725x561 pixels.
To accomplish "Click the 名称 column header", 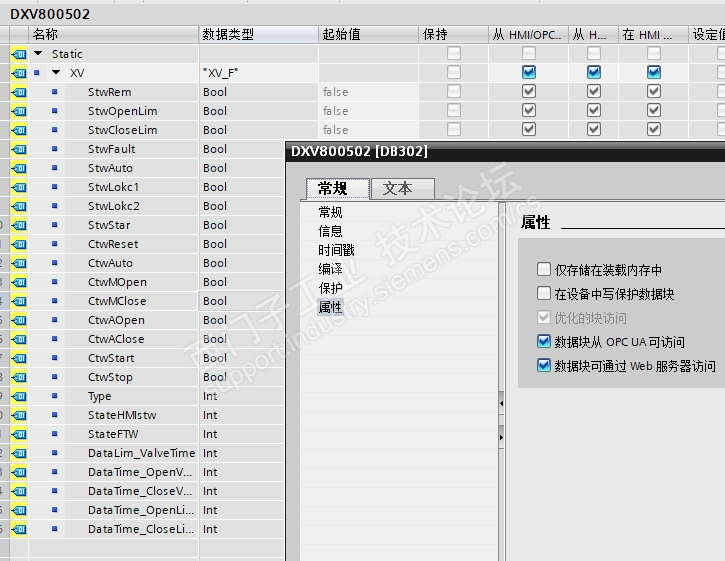I will pos(114,35).
